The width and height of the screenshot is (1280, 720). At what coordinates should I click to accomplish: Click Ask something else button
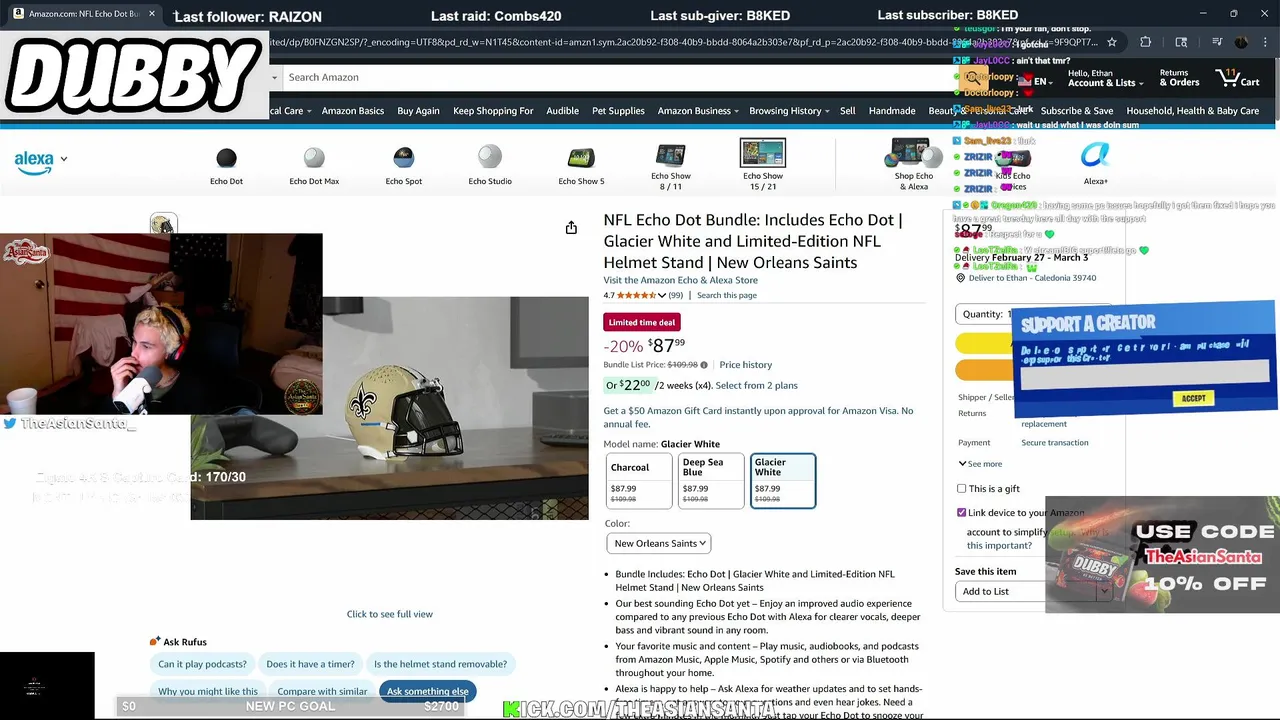[428, 691]
